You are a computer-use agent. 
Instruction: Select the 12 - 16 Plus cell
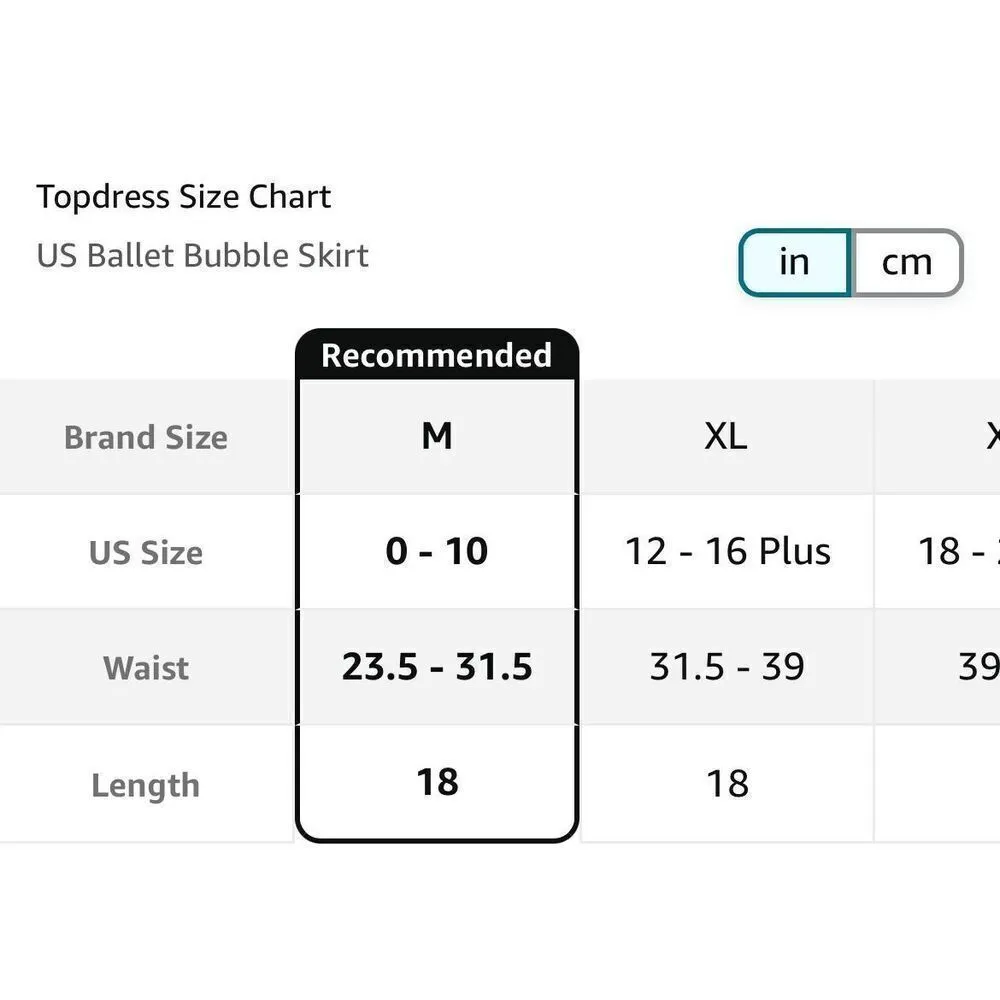(727, 551)
